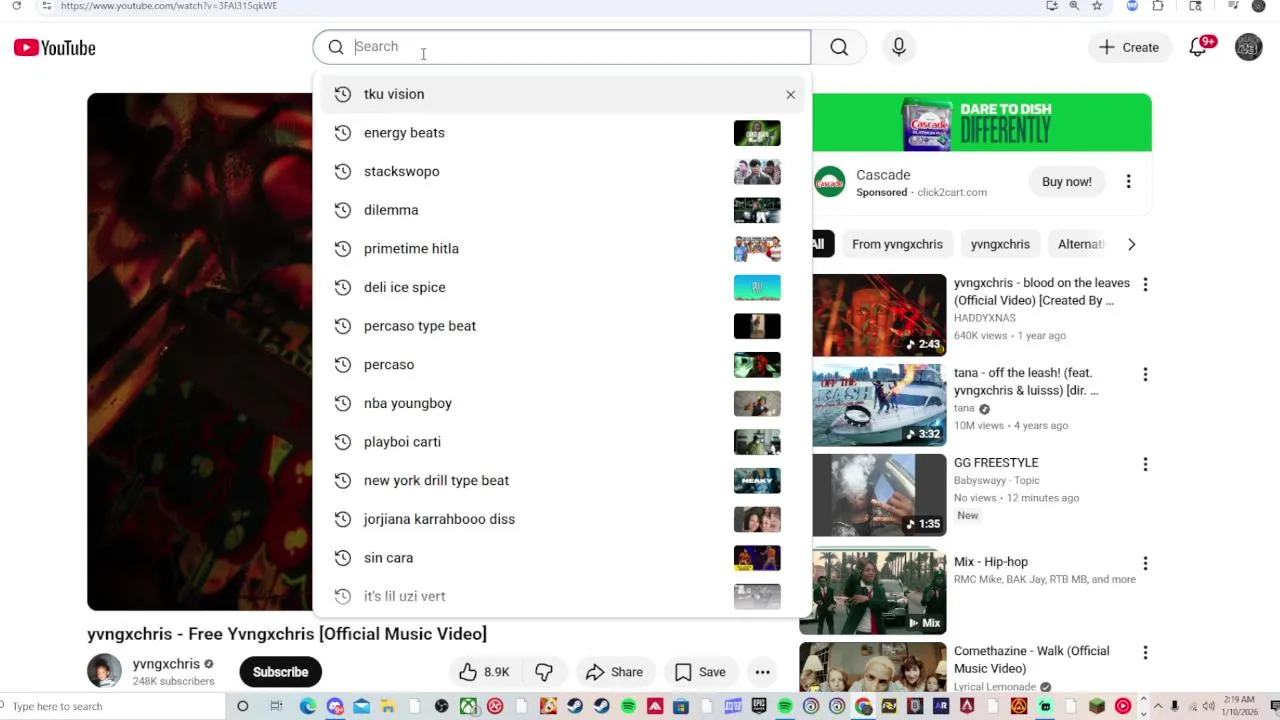This screenshot has width=1280, height=720.
Task: Click the yvngxchris channel avatar
Action: click(x=104, y=671)
